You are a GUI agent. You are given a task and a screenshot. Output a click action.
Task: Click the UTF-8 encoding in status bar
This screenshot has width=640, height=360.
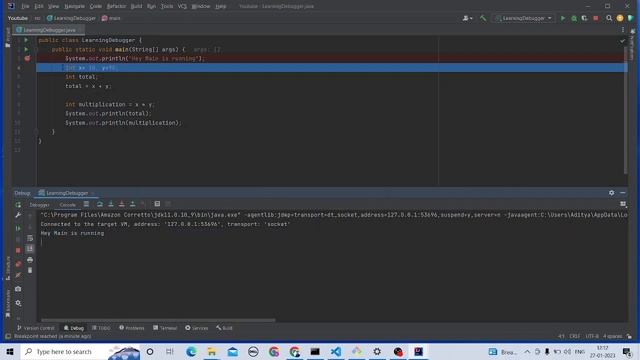pyautogui.click(x=592, y=336)
